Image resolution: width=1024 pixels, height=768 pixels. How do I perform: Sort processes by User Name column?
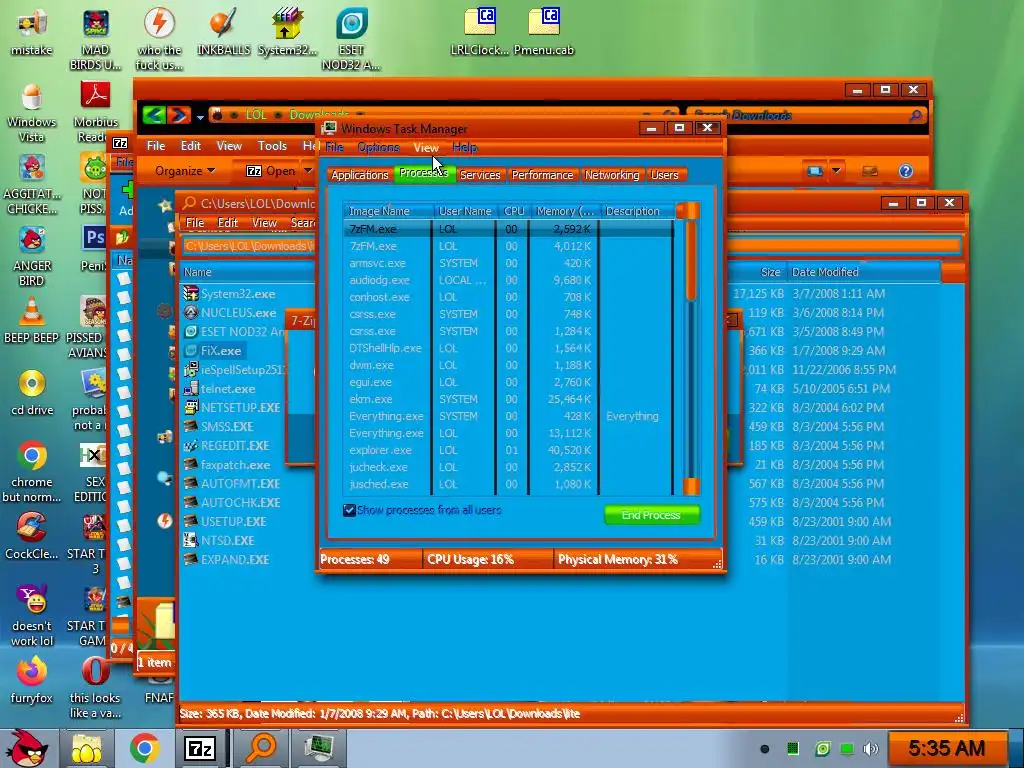coord(465,211)
